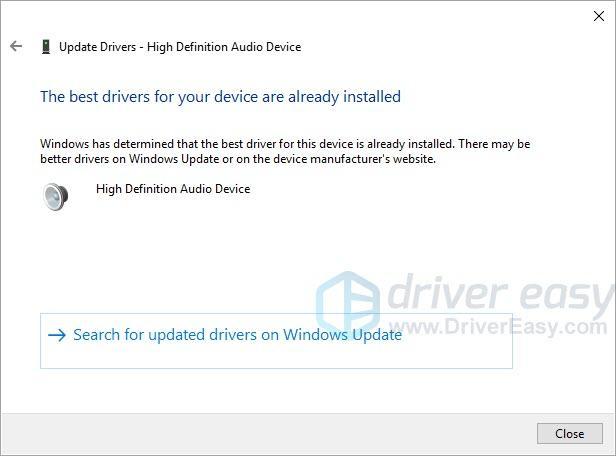Dismiss the dialog with the top-right X

(599, 16)
